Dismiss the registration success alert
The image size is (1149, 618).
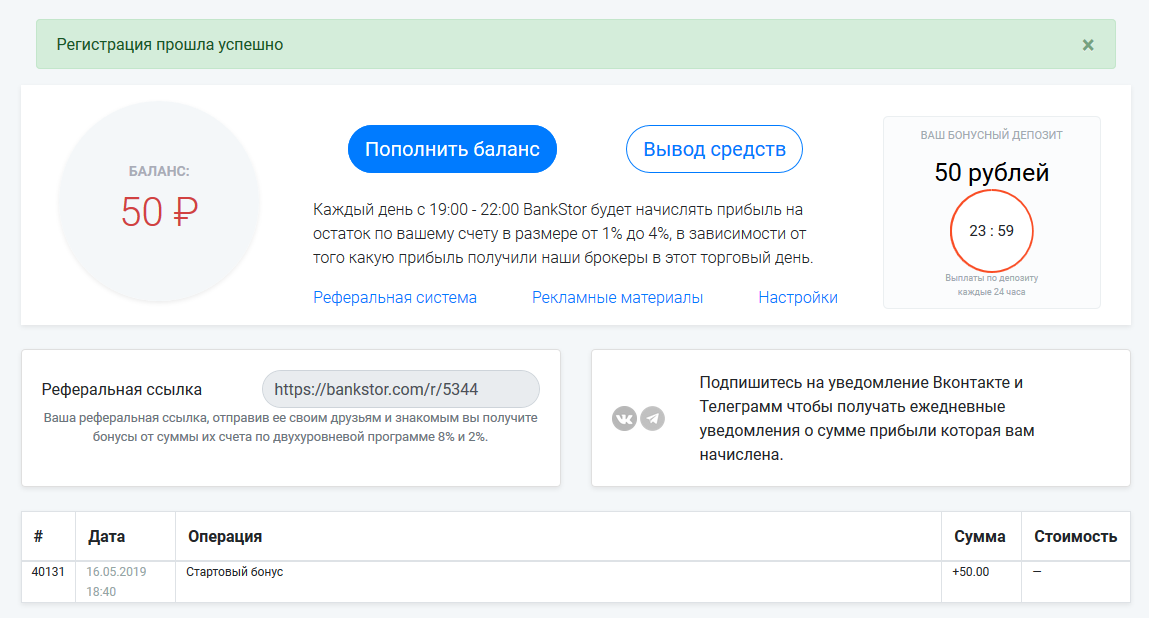click(1088, 45)
